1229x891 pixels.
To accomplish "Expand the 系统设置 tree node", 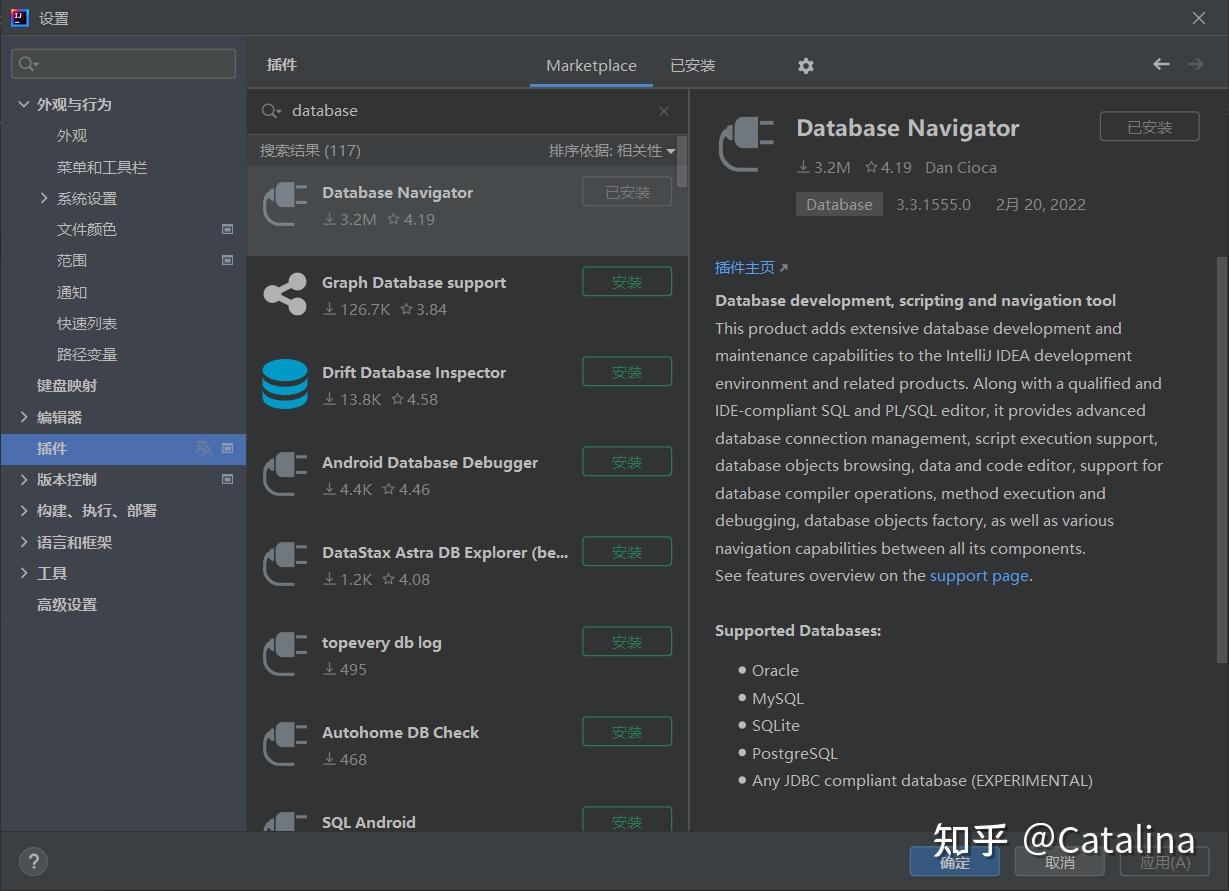I will tap(44, 198).
